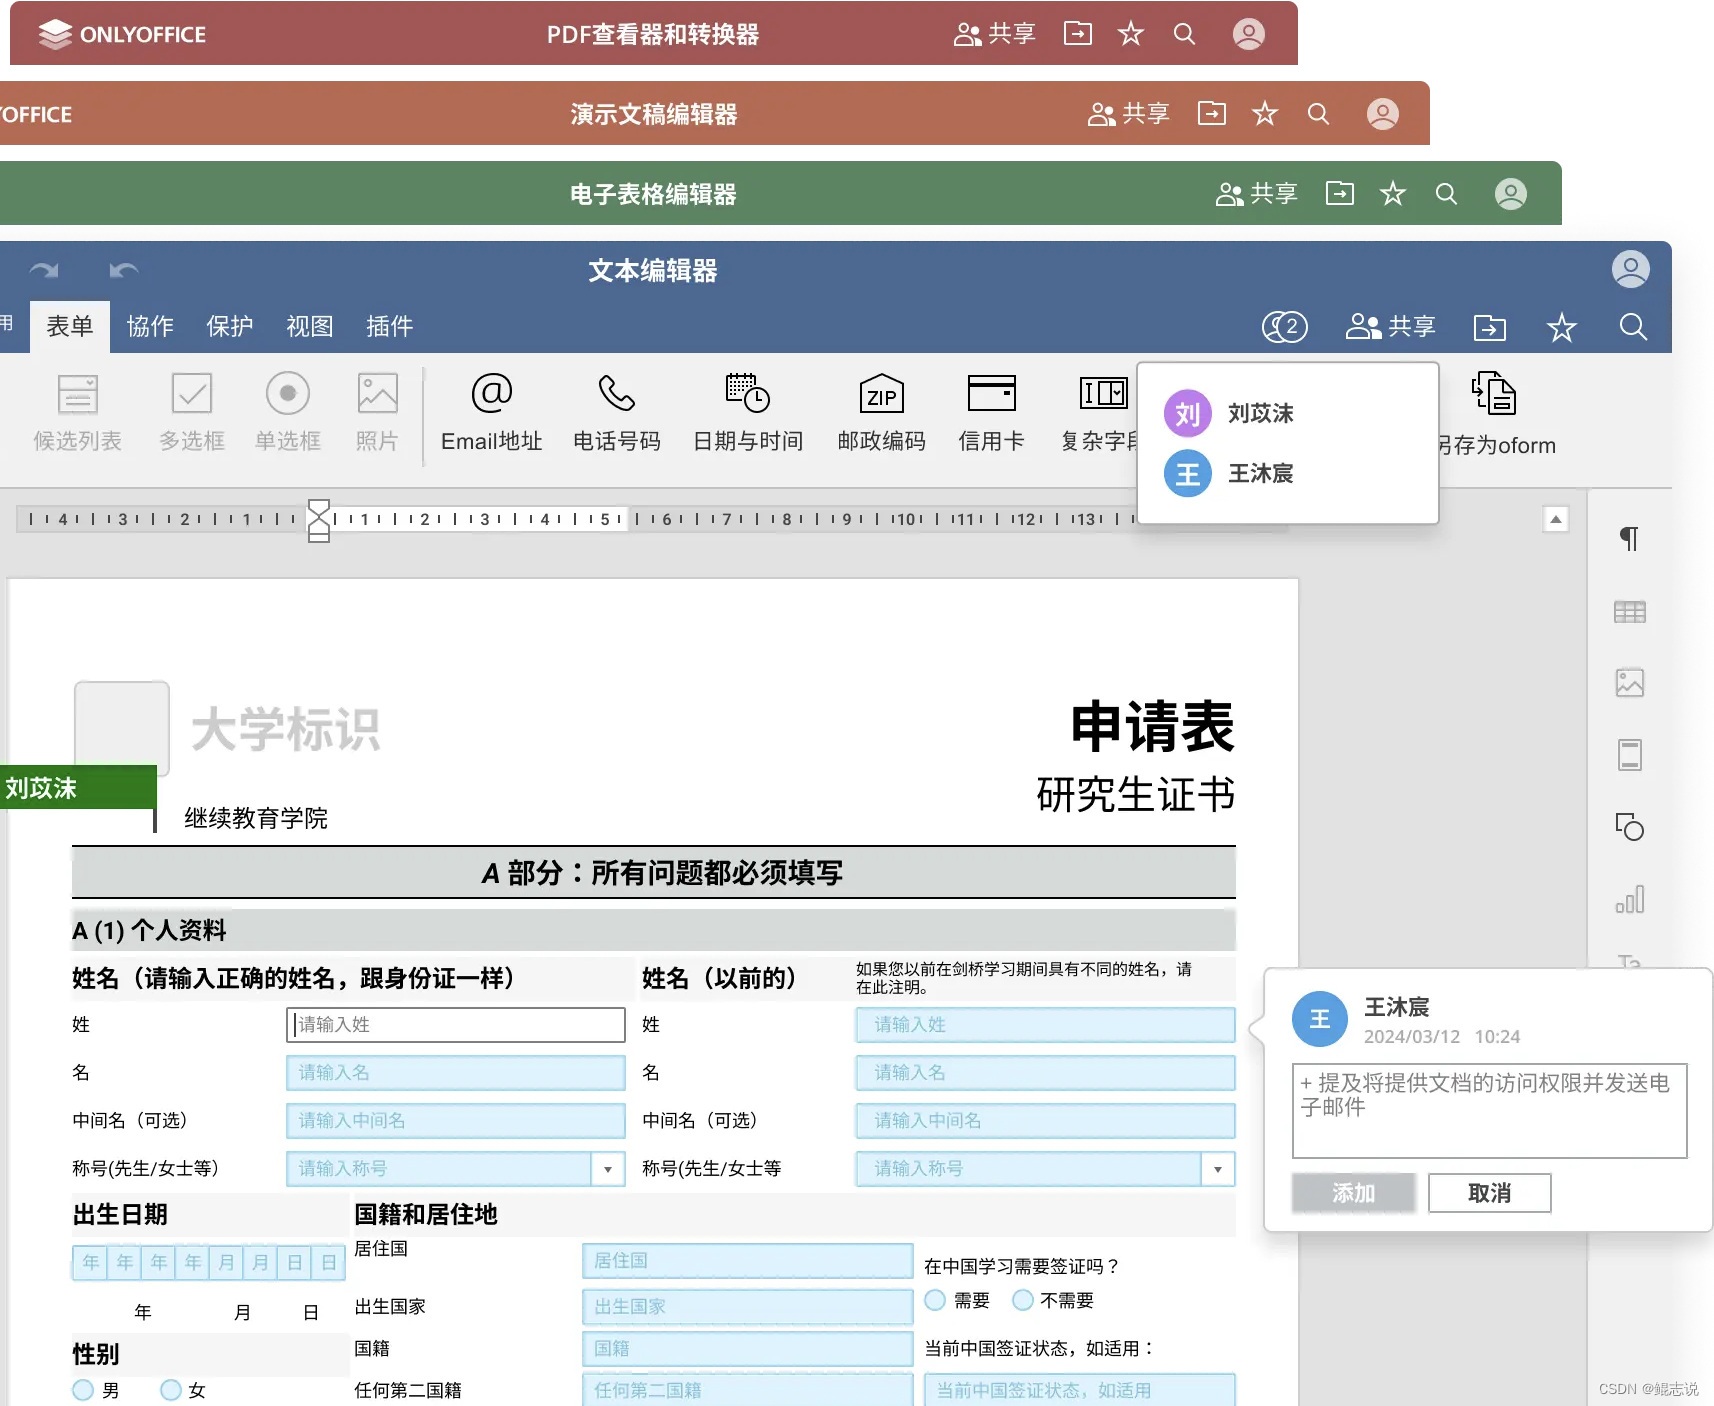Click the save as oform icon
The width and height of the screenshot is (1714, 1406).
(x=1494, y=394)
